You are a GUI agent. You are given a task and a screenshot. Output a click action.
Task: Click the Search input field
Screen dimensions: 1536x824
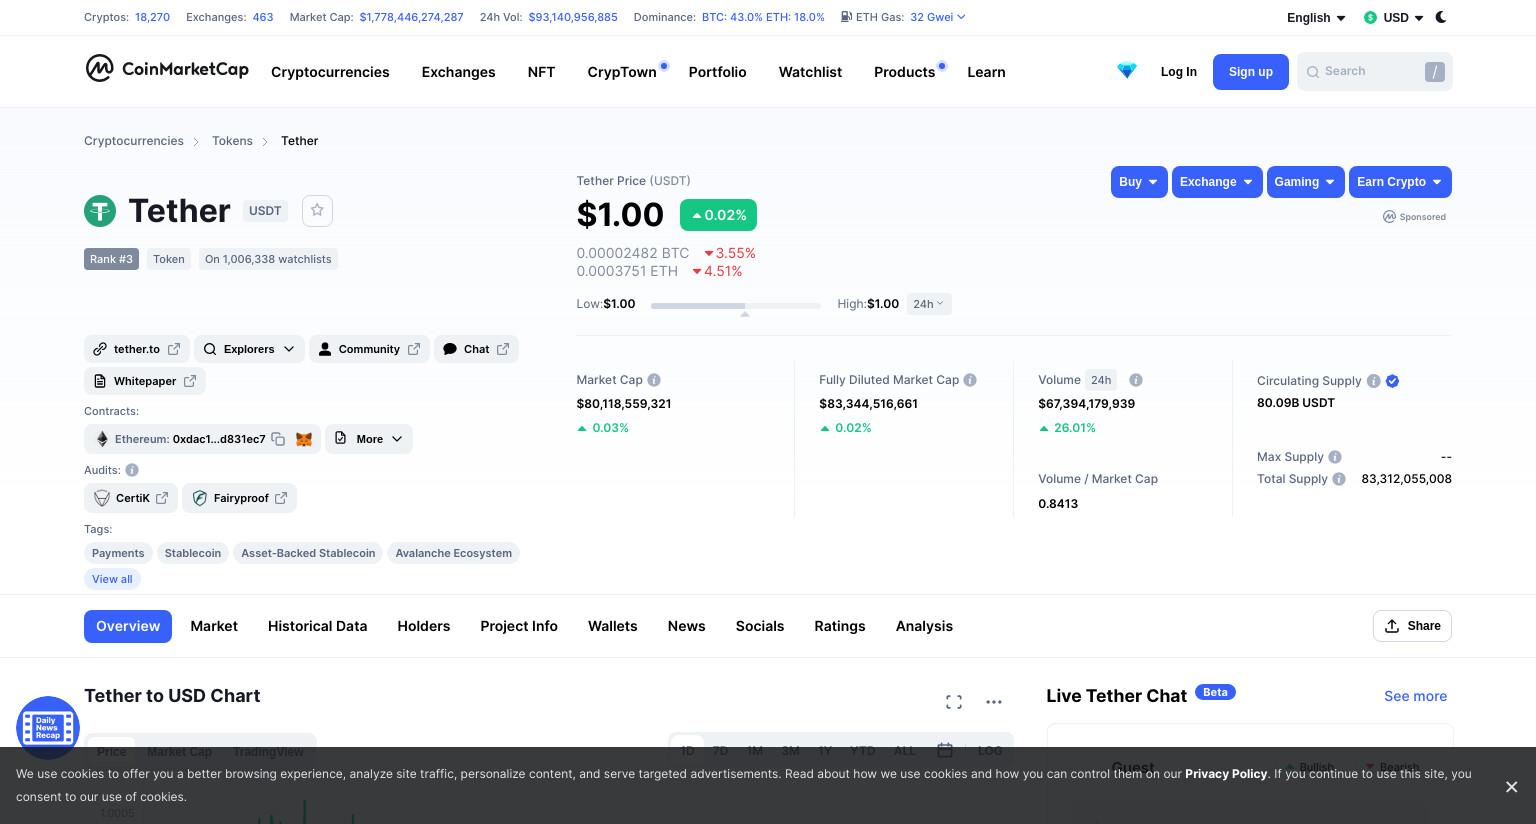(x=1374, y=72)
